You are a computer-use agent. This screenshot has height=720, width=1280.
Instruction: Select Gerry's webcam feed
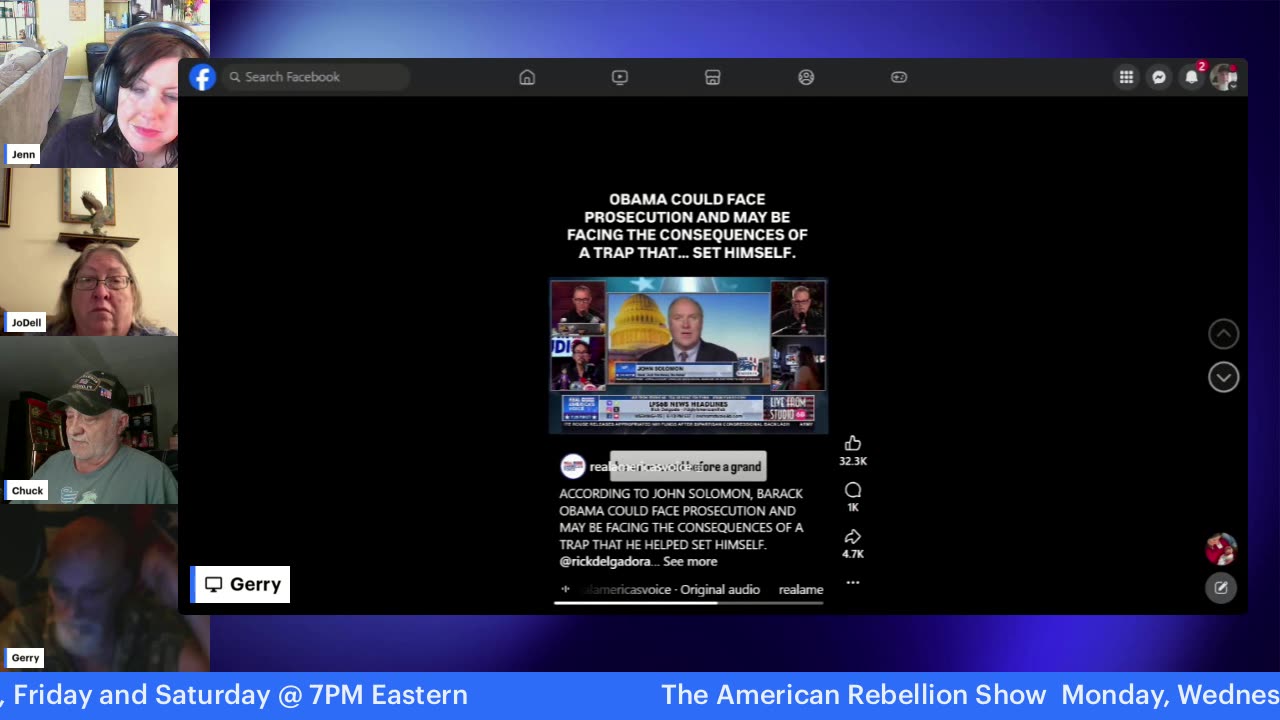pos(105,587)
